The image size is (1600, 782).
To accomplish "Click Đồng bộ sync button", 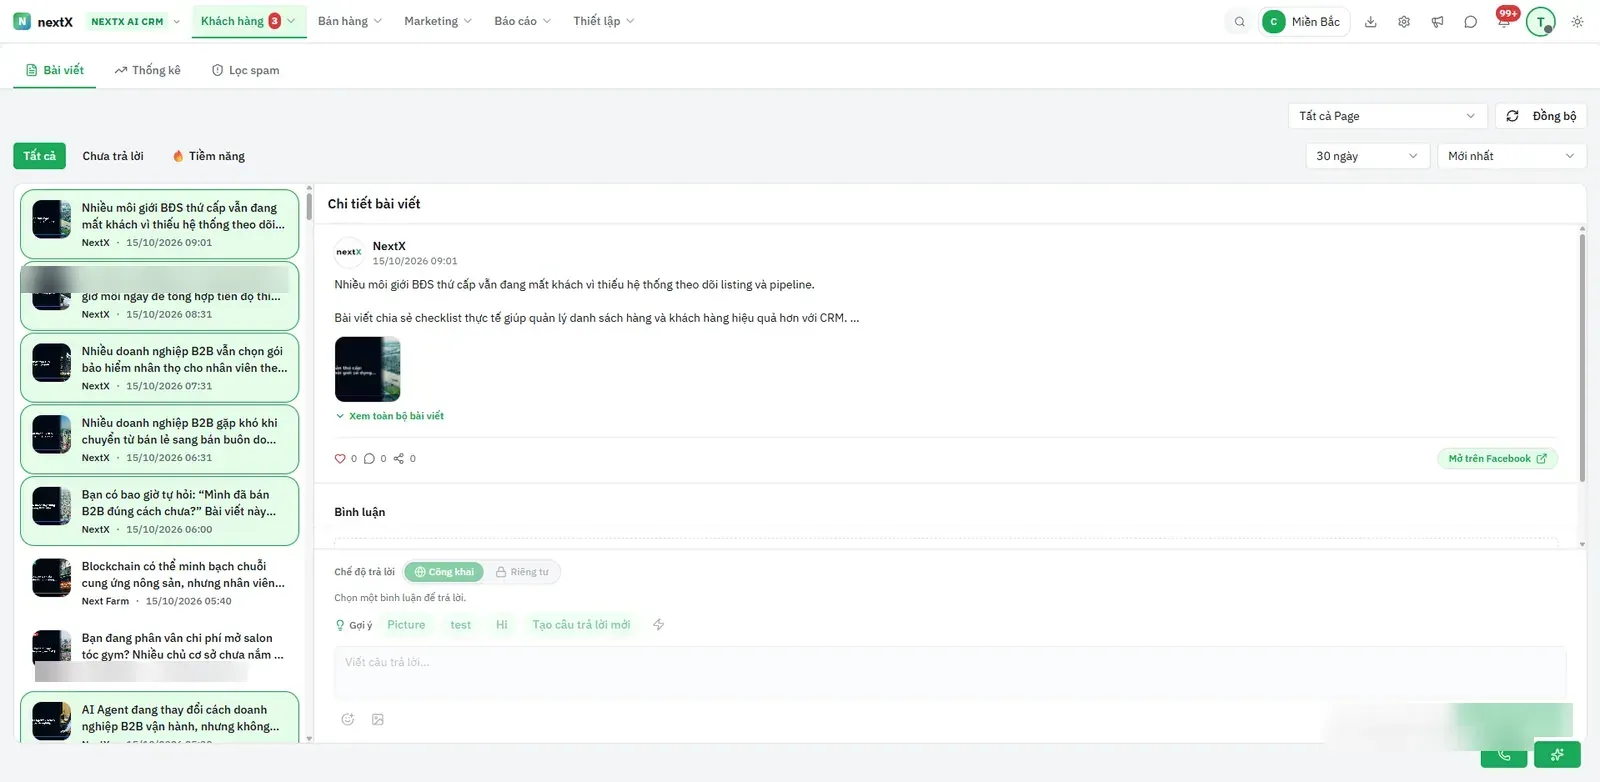I will click(1541, 116).
